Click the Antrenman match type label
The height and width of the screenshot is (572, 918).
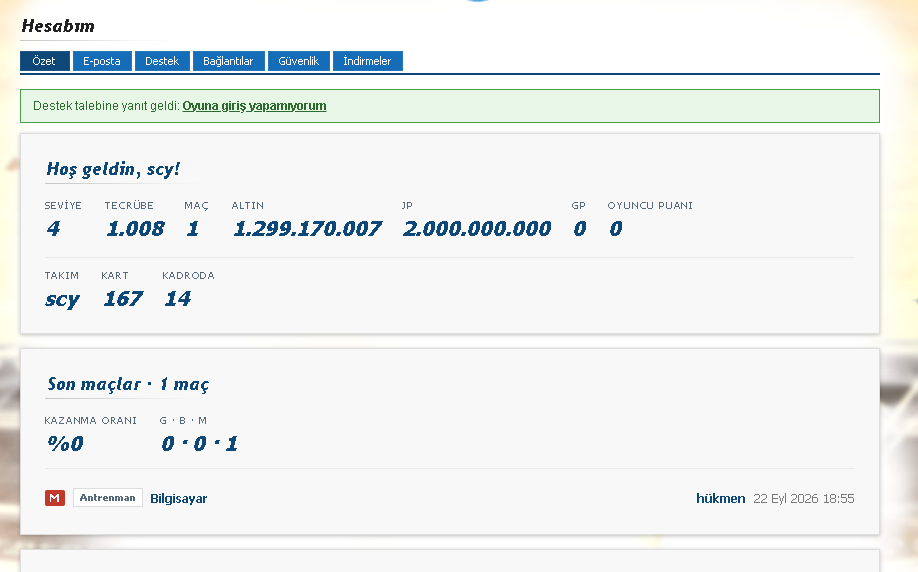[108, 498]
